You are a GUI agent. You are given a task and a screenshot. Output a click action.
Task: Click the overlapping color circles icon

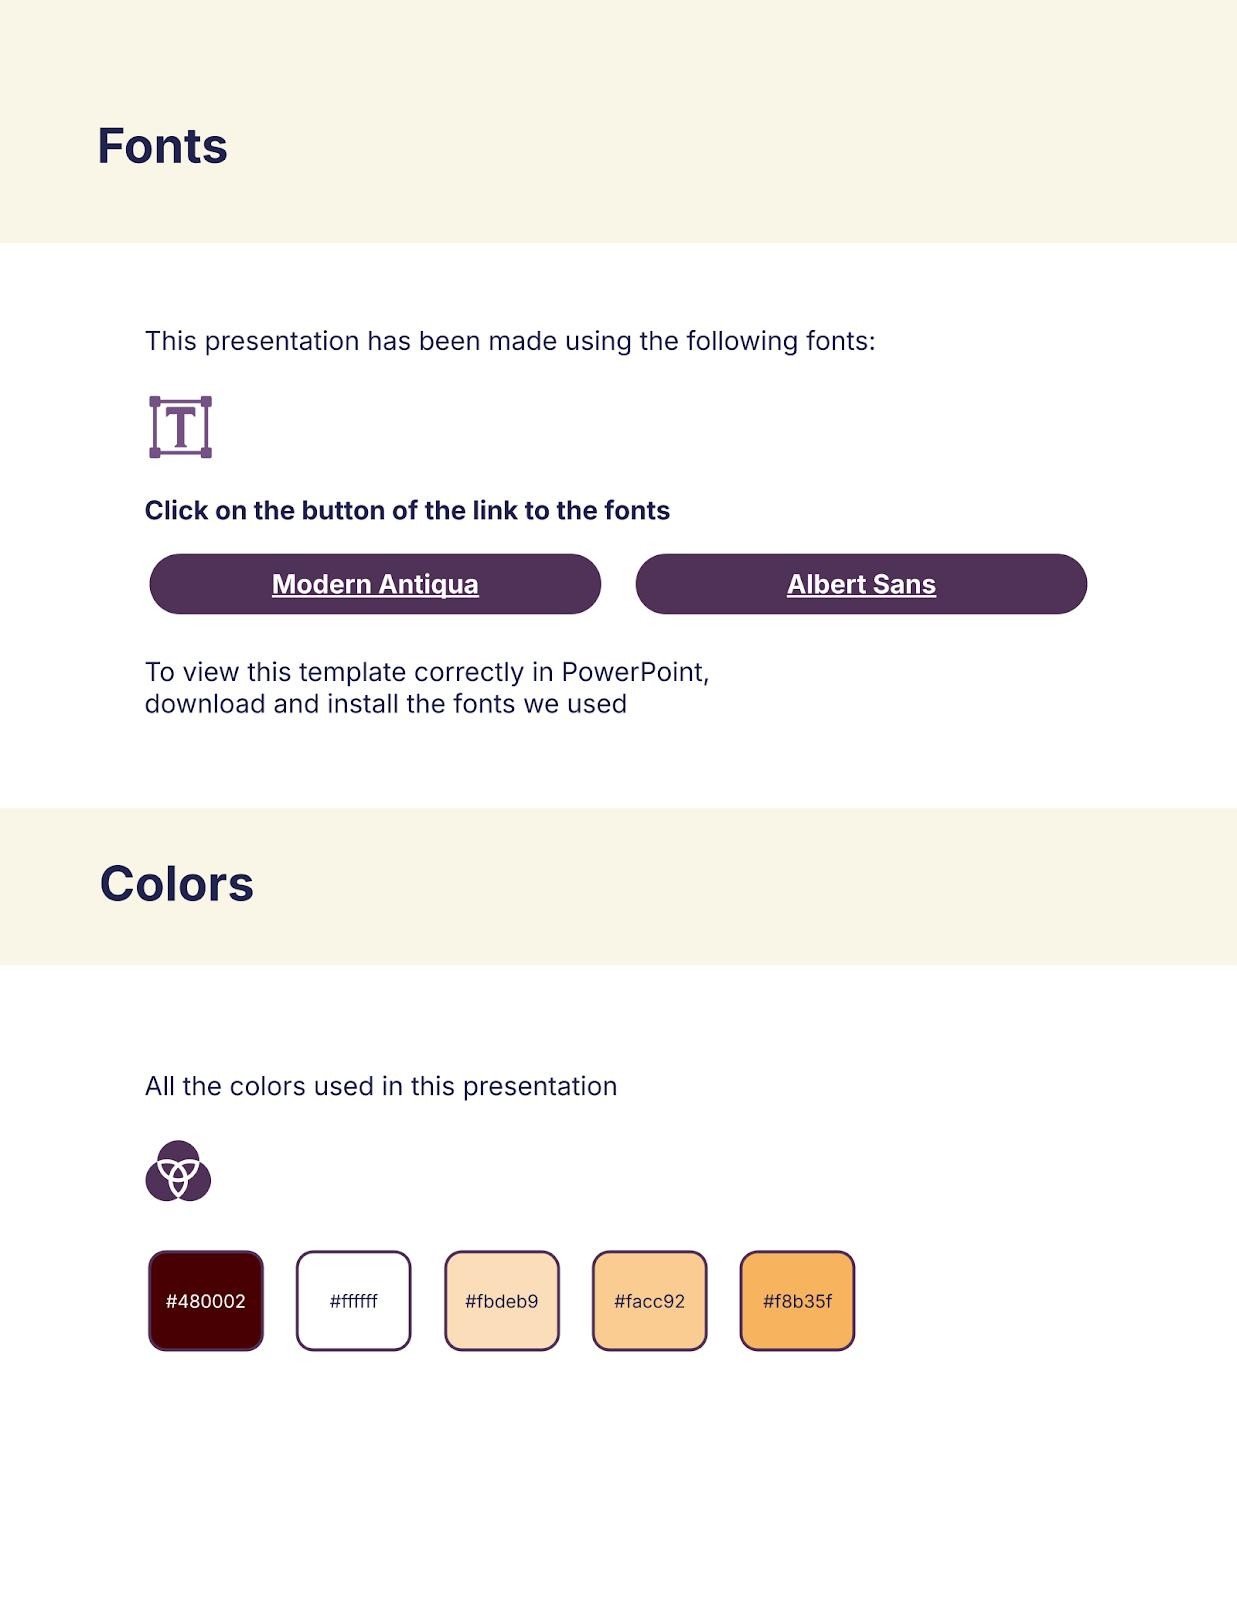178,1170
